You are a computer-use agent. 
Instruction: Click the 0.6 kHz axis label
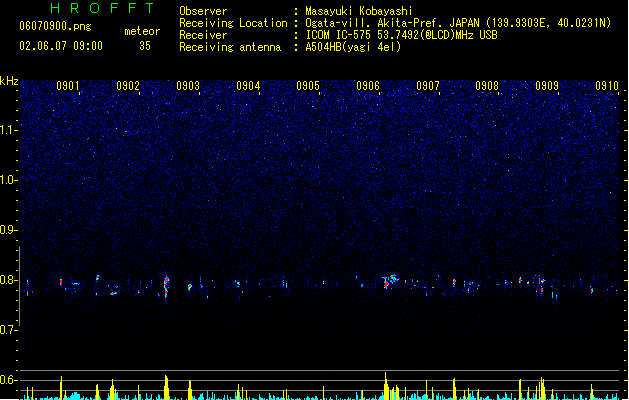coord(8,380)
